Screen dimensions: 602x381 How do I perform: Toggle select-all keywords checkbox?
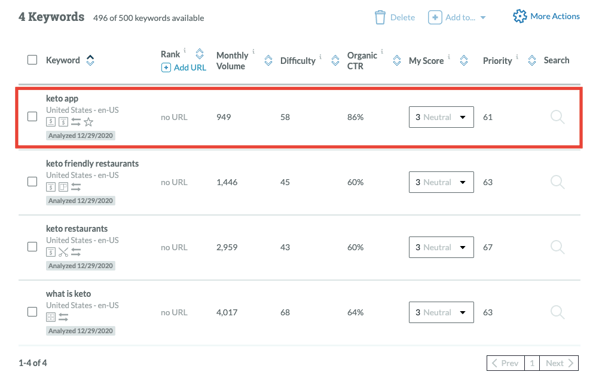(32, 60)
